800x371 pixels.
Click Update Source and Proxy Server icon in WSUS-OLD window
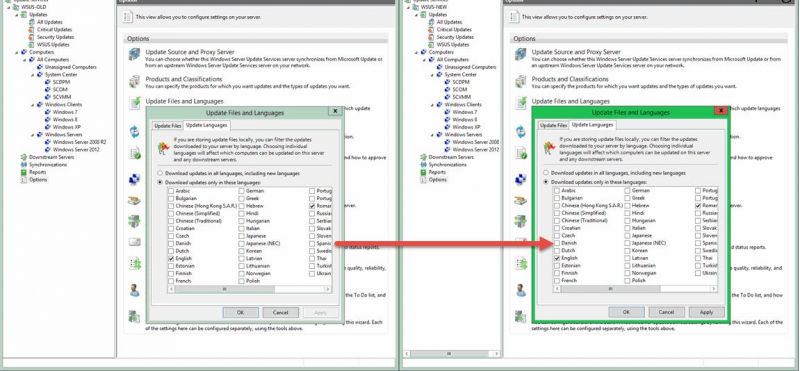click(x=134, y=54)
